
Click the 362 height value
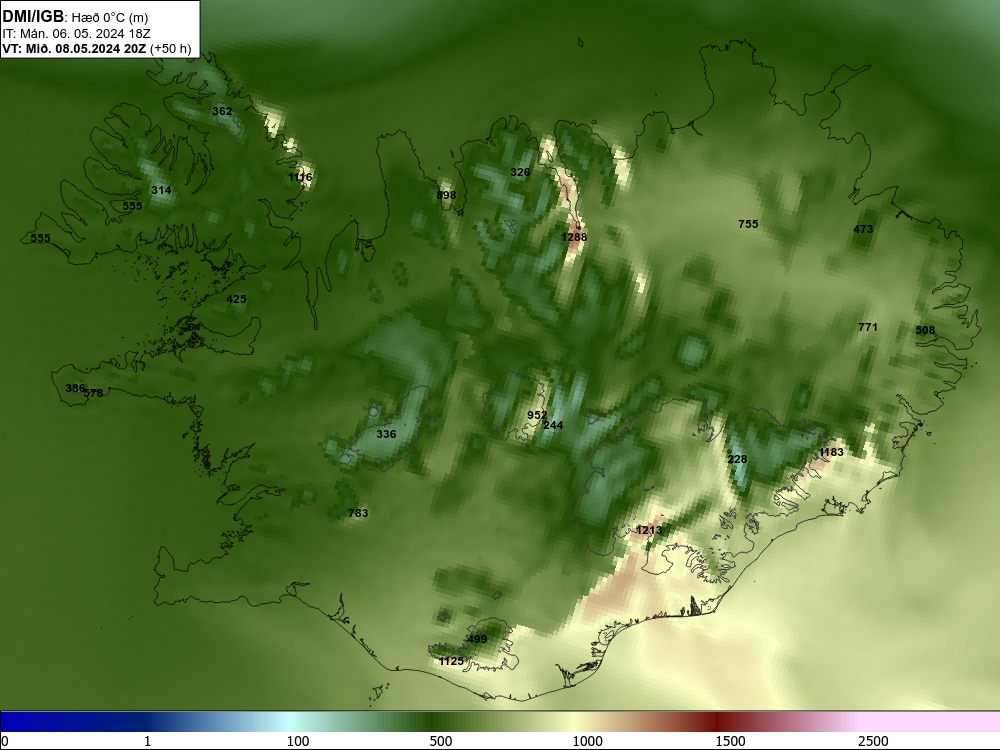tap(222, 111)
